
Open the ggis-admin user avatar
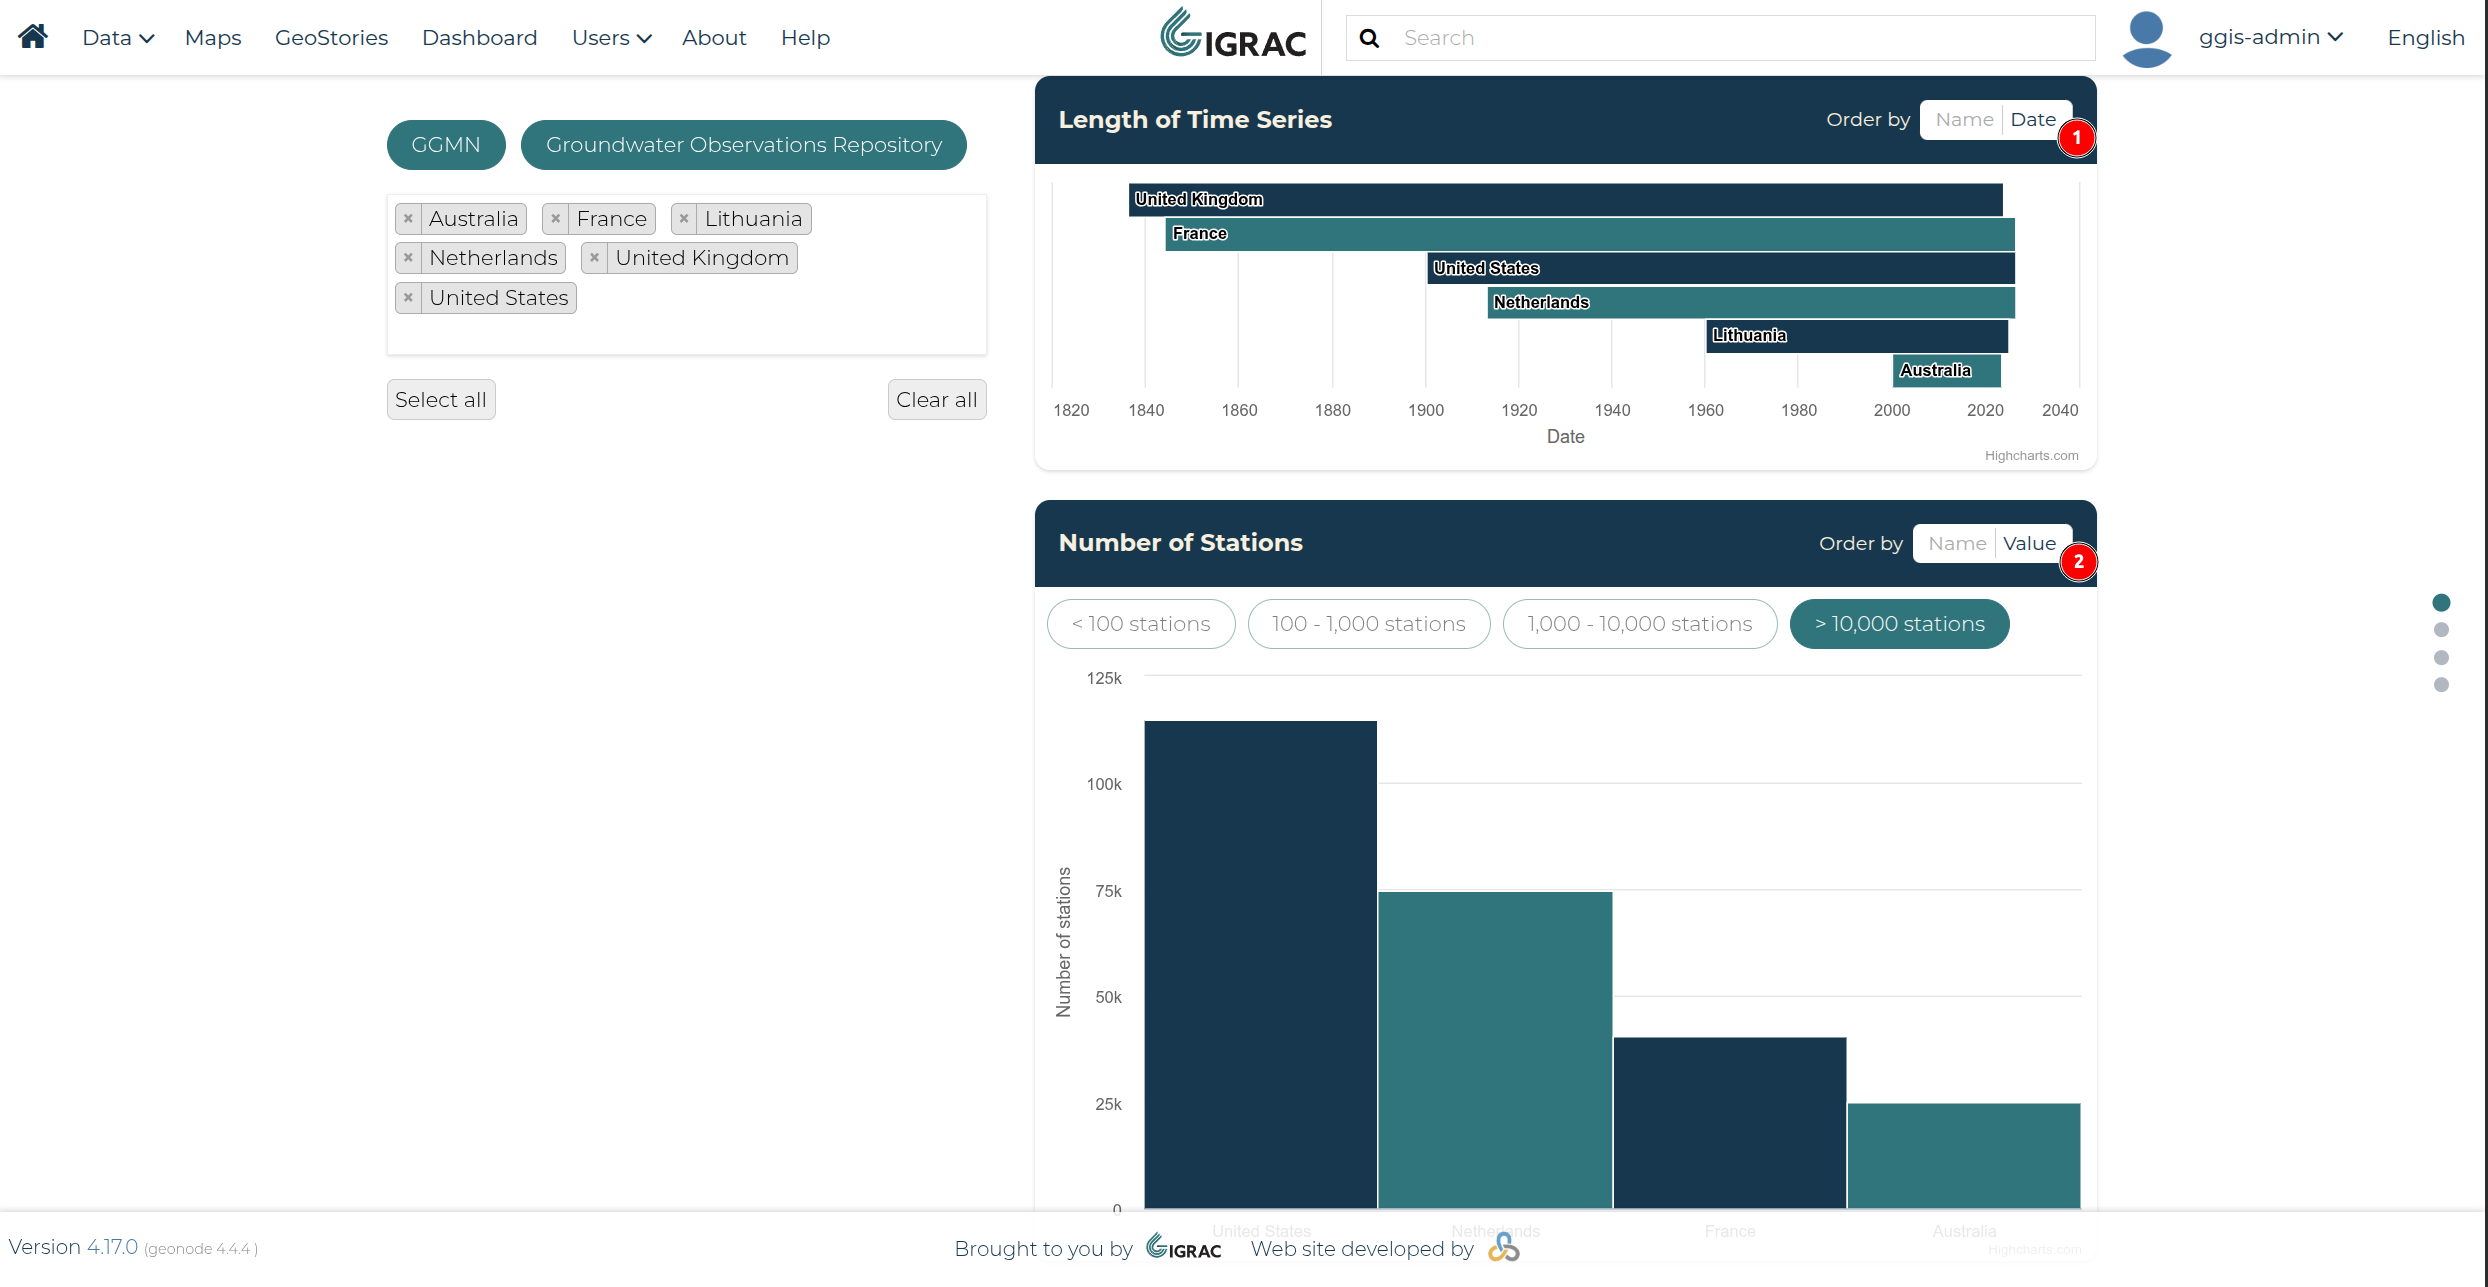pyautogui.click(x=2146, y=38)
